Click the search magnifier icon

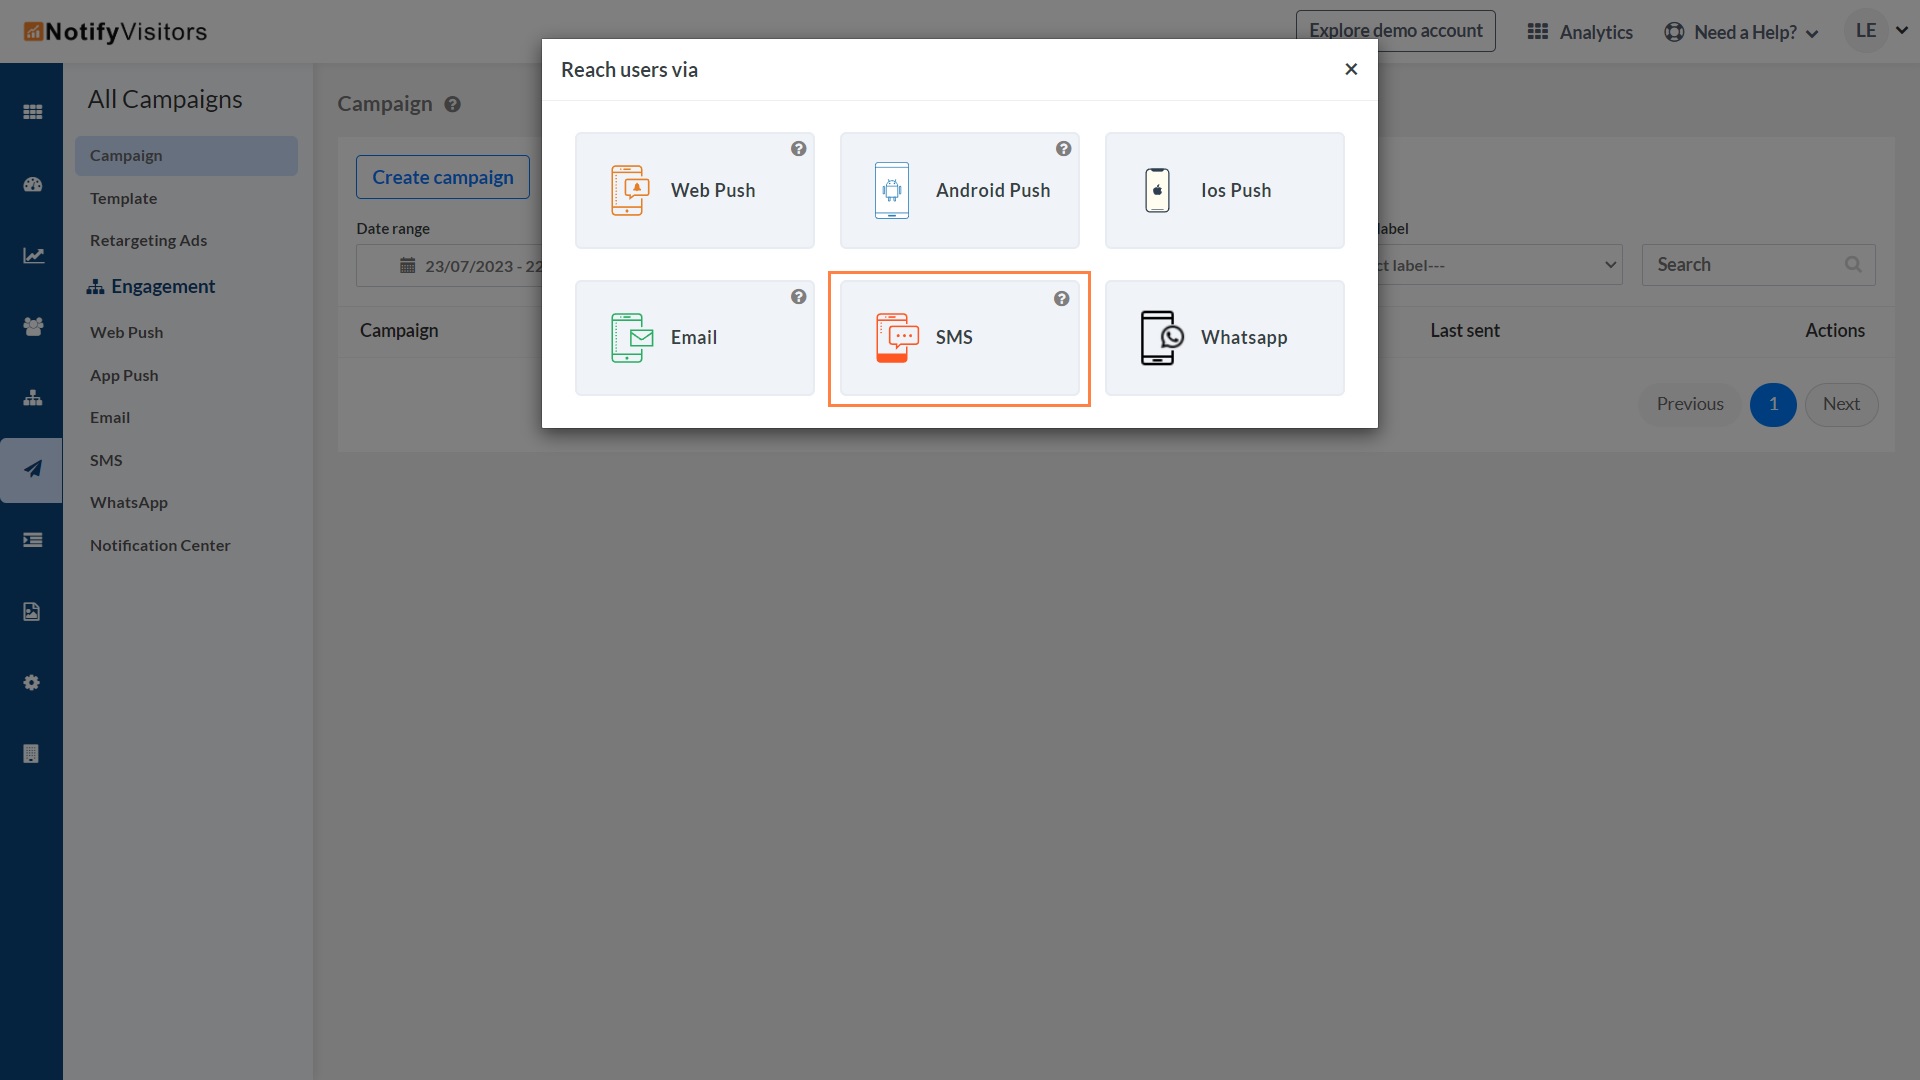(1853, 265)
